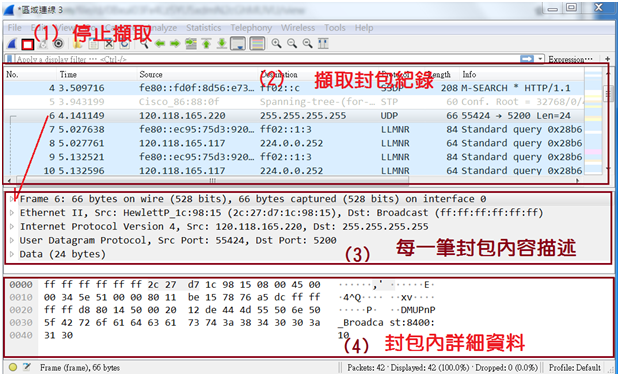Sort packets by the Time column

(x=97, y=74)
